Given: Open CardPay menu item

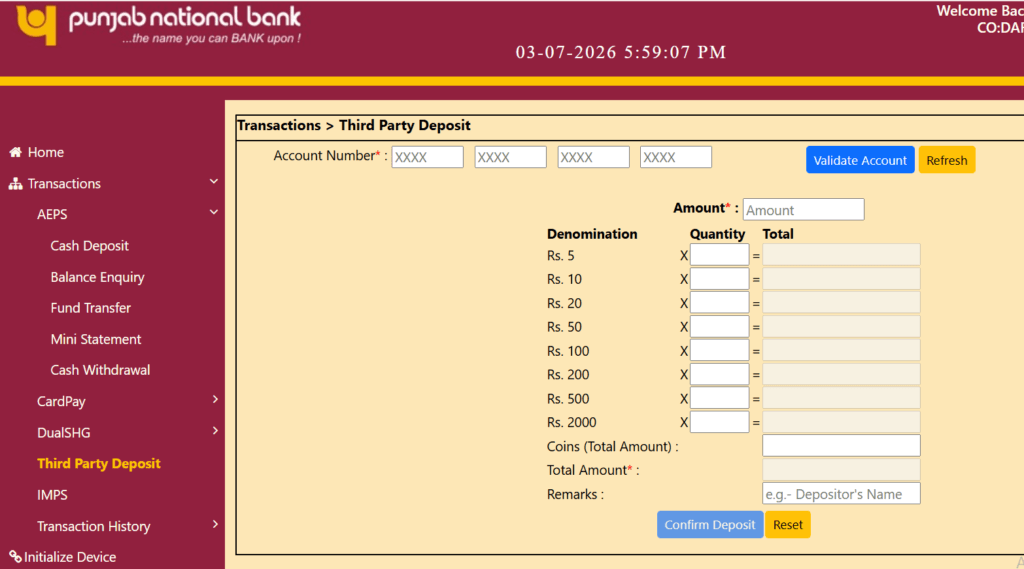Looking at the screenshot, I should [x=61, y=401].
